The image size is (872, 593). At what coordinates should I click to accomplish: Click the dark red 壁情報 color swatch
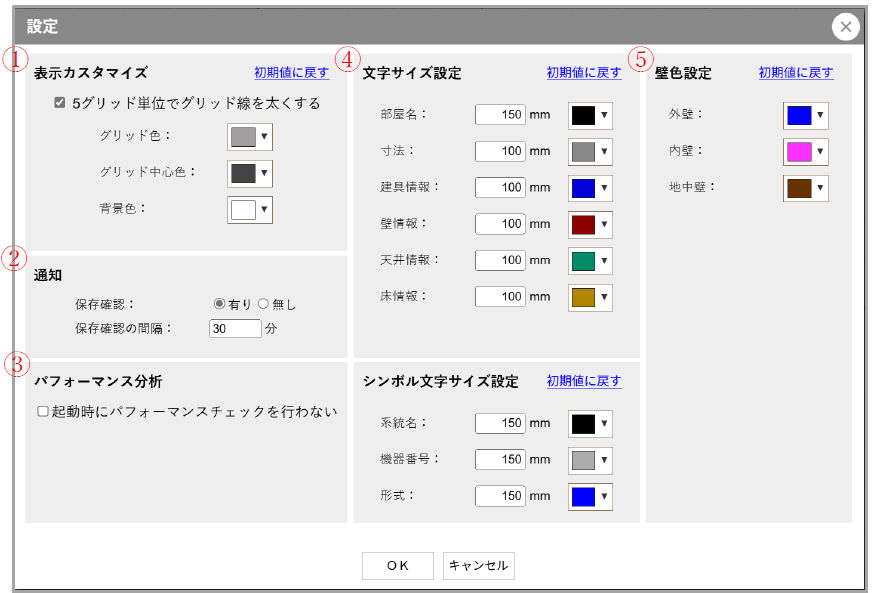583,224
